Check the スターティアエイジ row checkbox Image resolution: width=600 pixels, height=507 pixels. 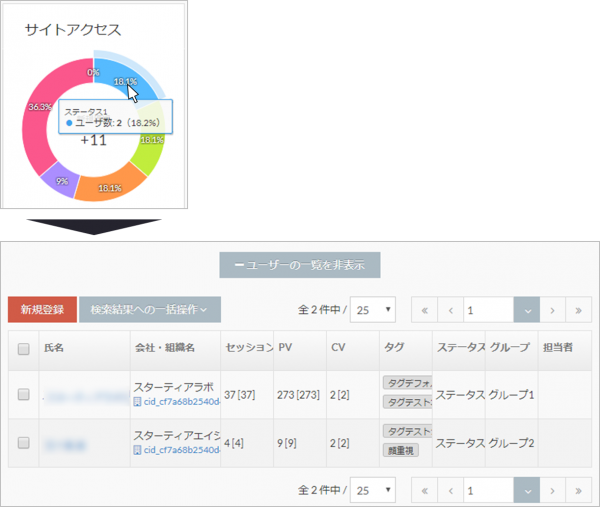point(24,443)
